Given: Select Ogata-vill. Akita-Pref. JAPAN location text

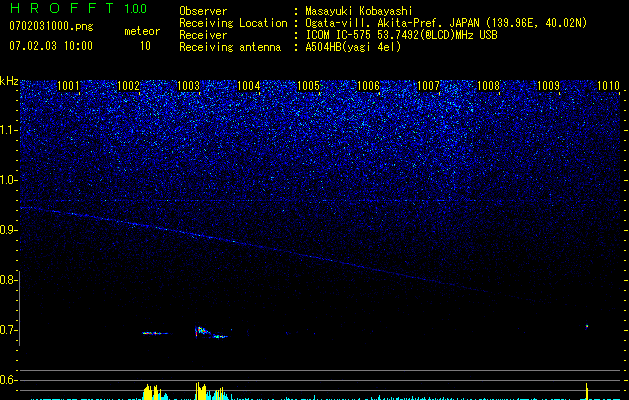Looking at the screenshot, I should click(446, 23).
